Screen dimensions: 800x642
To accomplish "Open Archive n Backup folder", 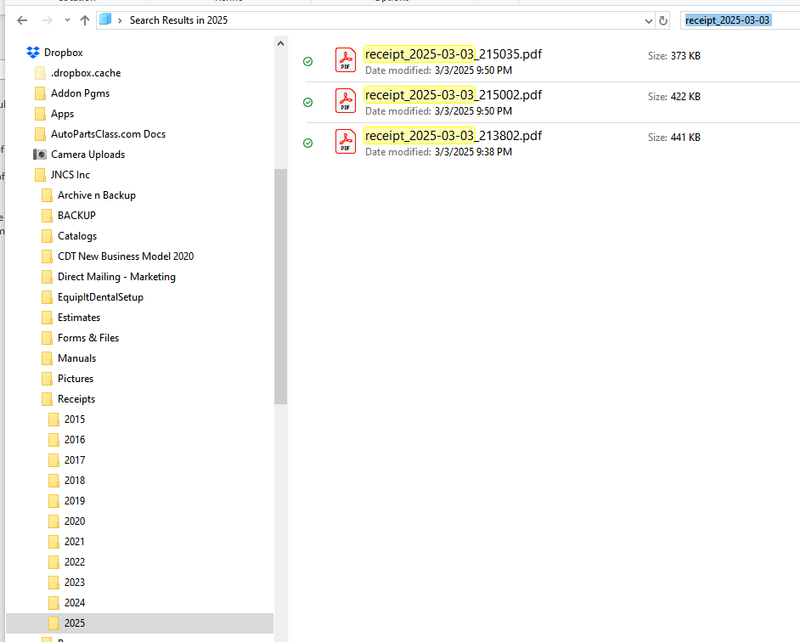I will (96, 195).
